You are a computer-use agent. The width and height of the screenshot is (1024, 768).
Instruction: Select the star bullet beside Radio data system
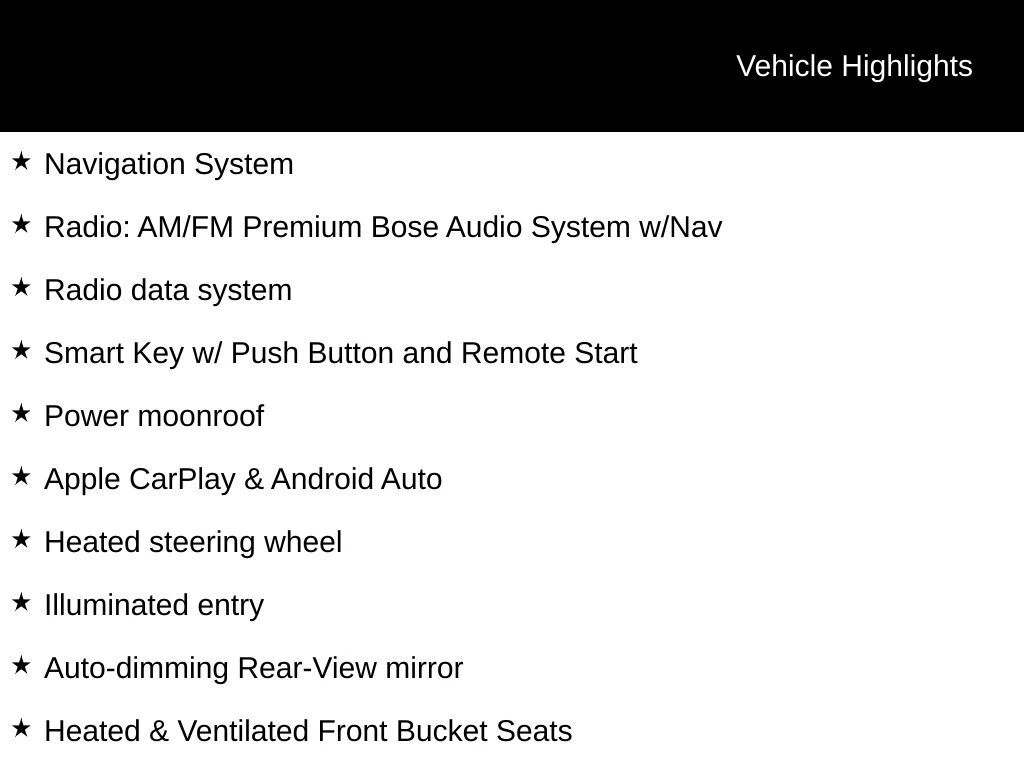[21, 287]
